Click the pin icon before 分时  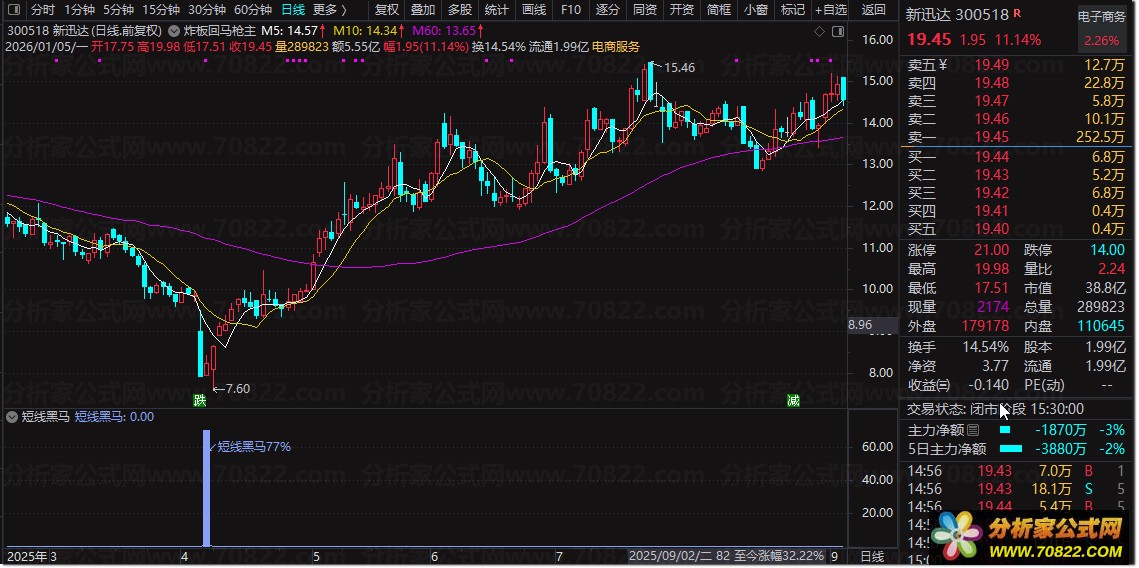point(15,10)
